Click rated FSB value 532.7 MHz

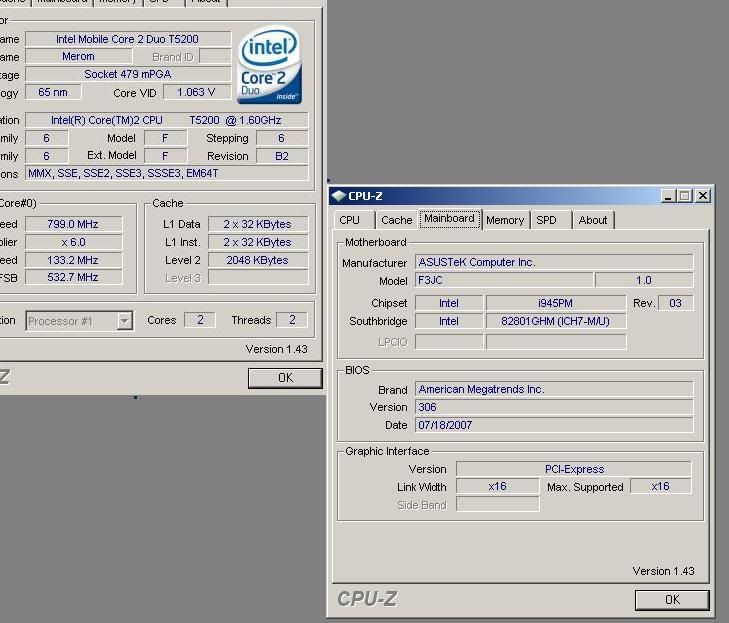[x=73, y=278]
